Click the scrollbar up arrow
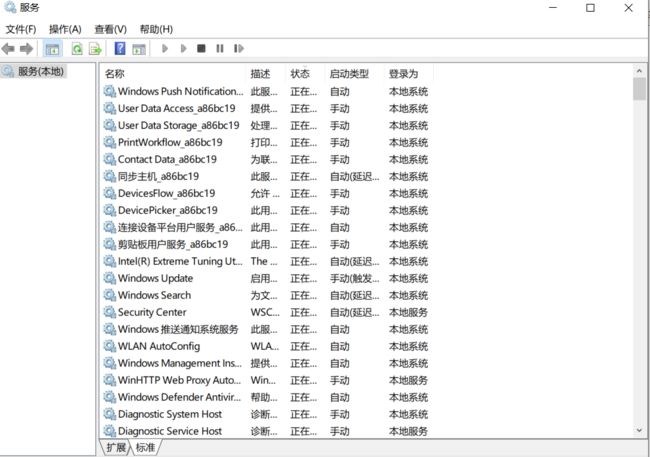The image size is (650, 457). point(639,71)
